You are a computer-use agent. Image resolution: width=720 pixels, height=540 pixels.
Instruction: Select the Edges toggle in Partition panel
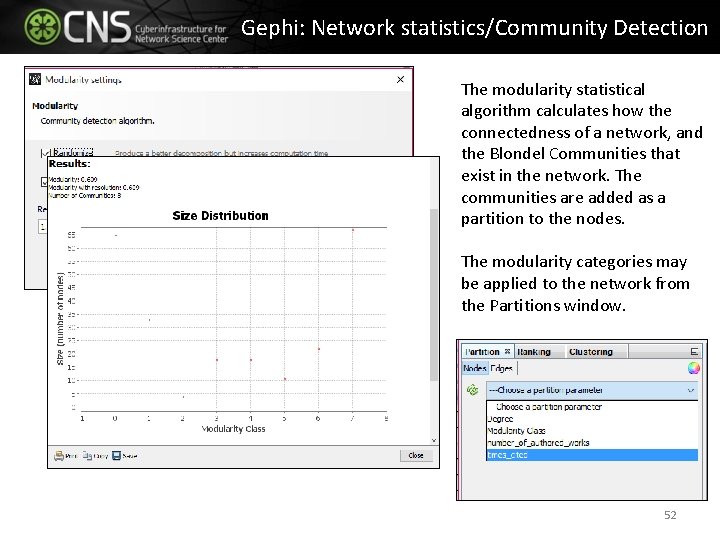tap(501, 368)
